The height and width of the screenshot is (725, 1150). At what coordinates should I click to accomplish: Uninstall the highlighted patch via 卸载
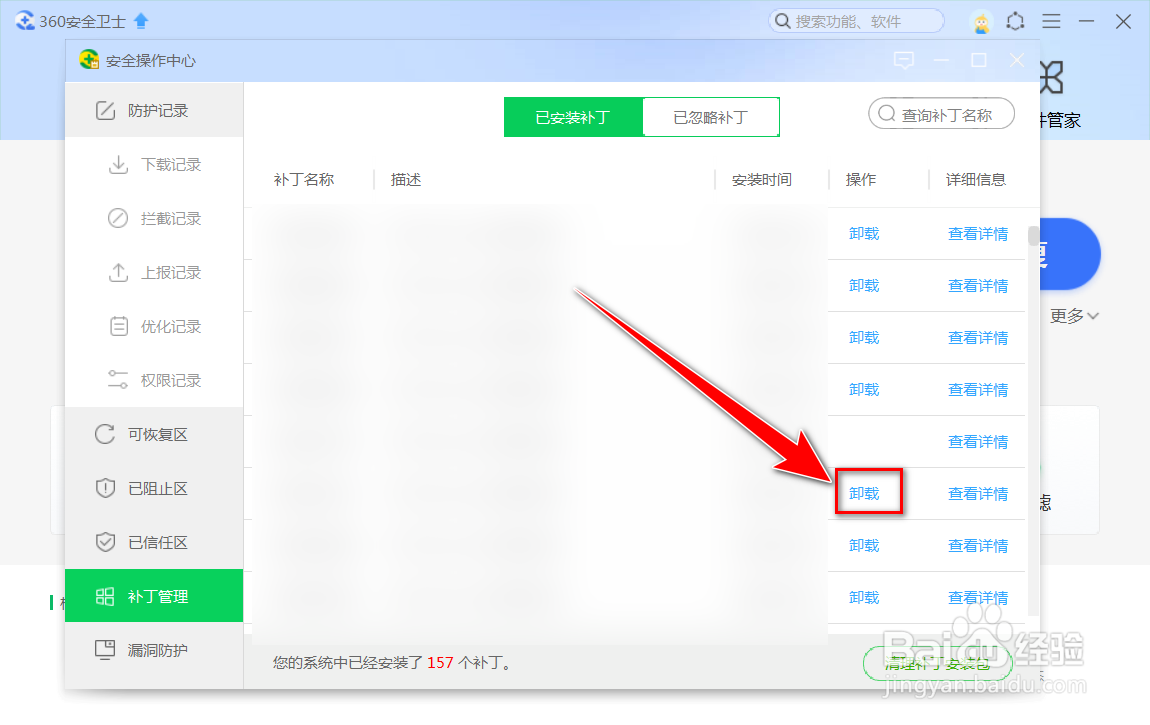coord(868,492)
